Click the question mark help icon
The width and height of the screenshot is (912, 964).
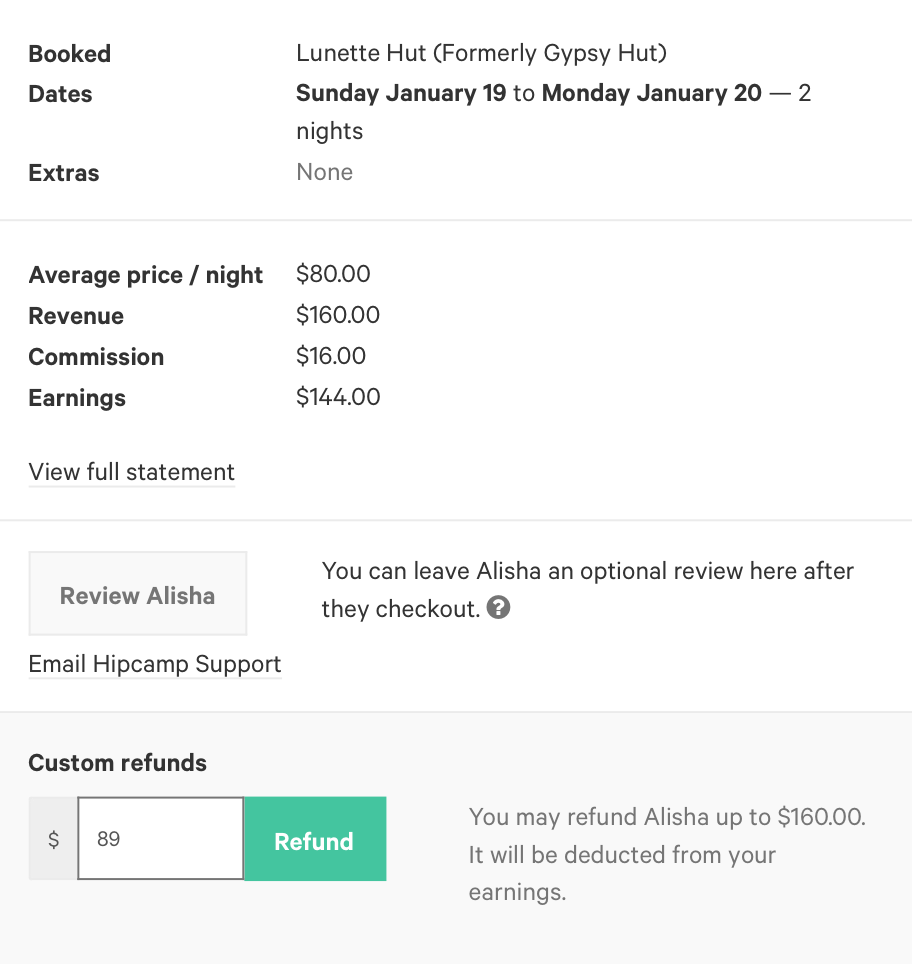tap(498, 608)
